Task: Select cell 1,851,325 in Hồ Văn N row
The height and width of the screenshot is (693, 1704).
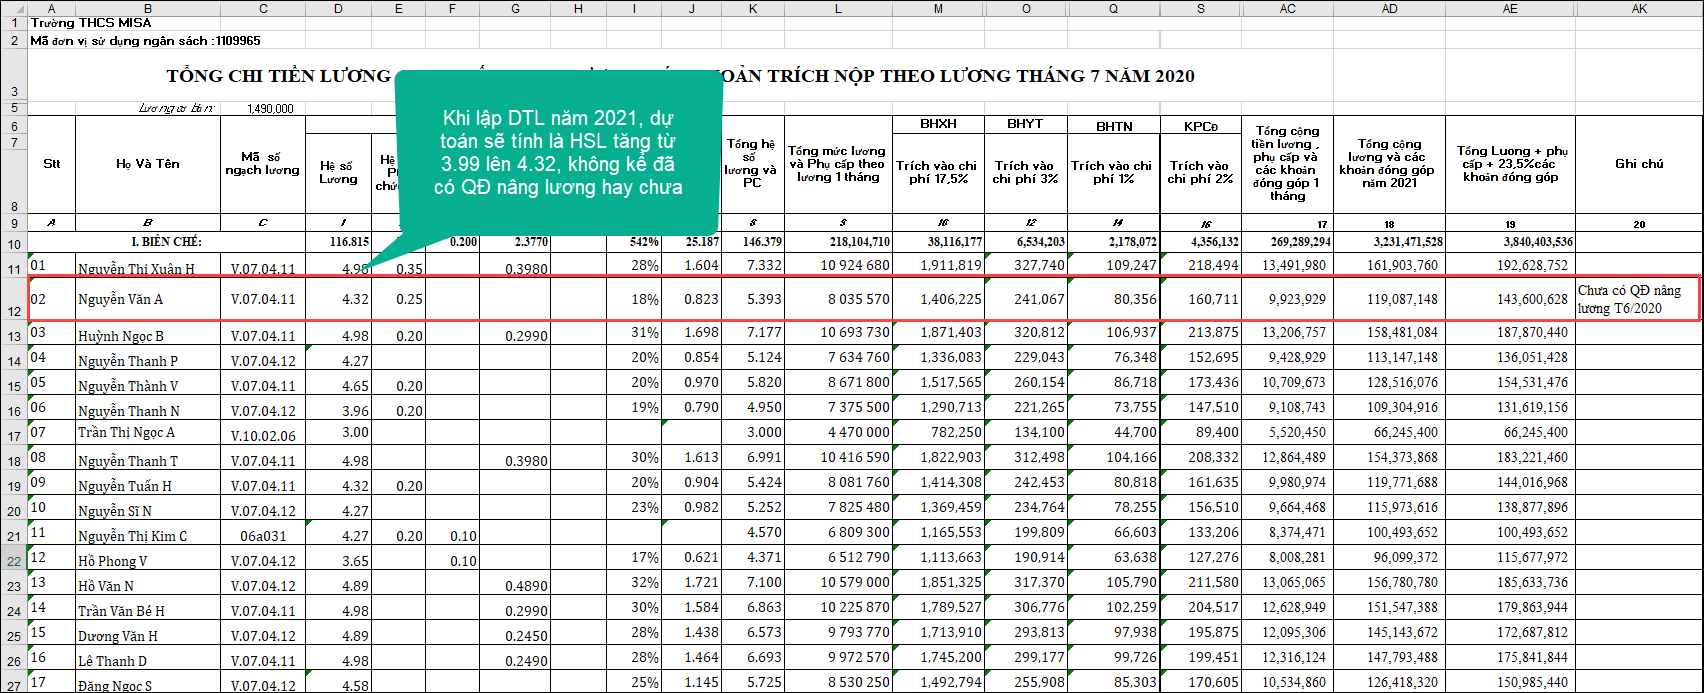Action: coord(938,583)
